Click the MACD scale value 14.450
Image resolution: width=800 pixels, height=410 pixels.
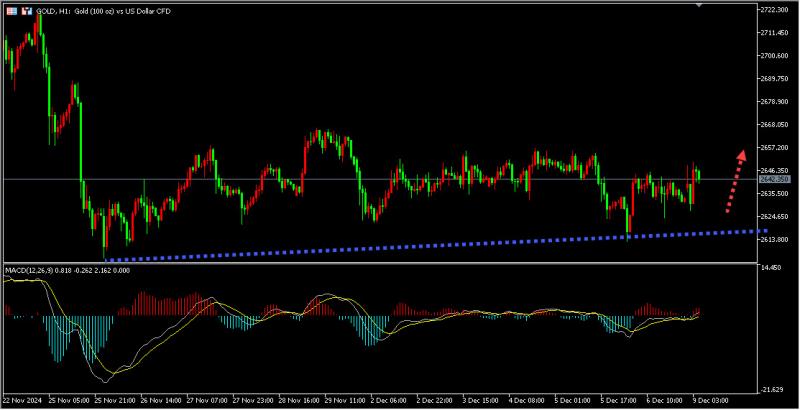772,269
